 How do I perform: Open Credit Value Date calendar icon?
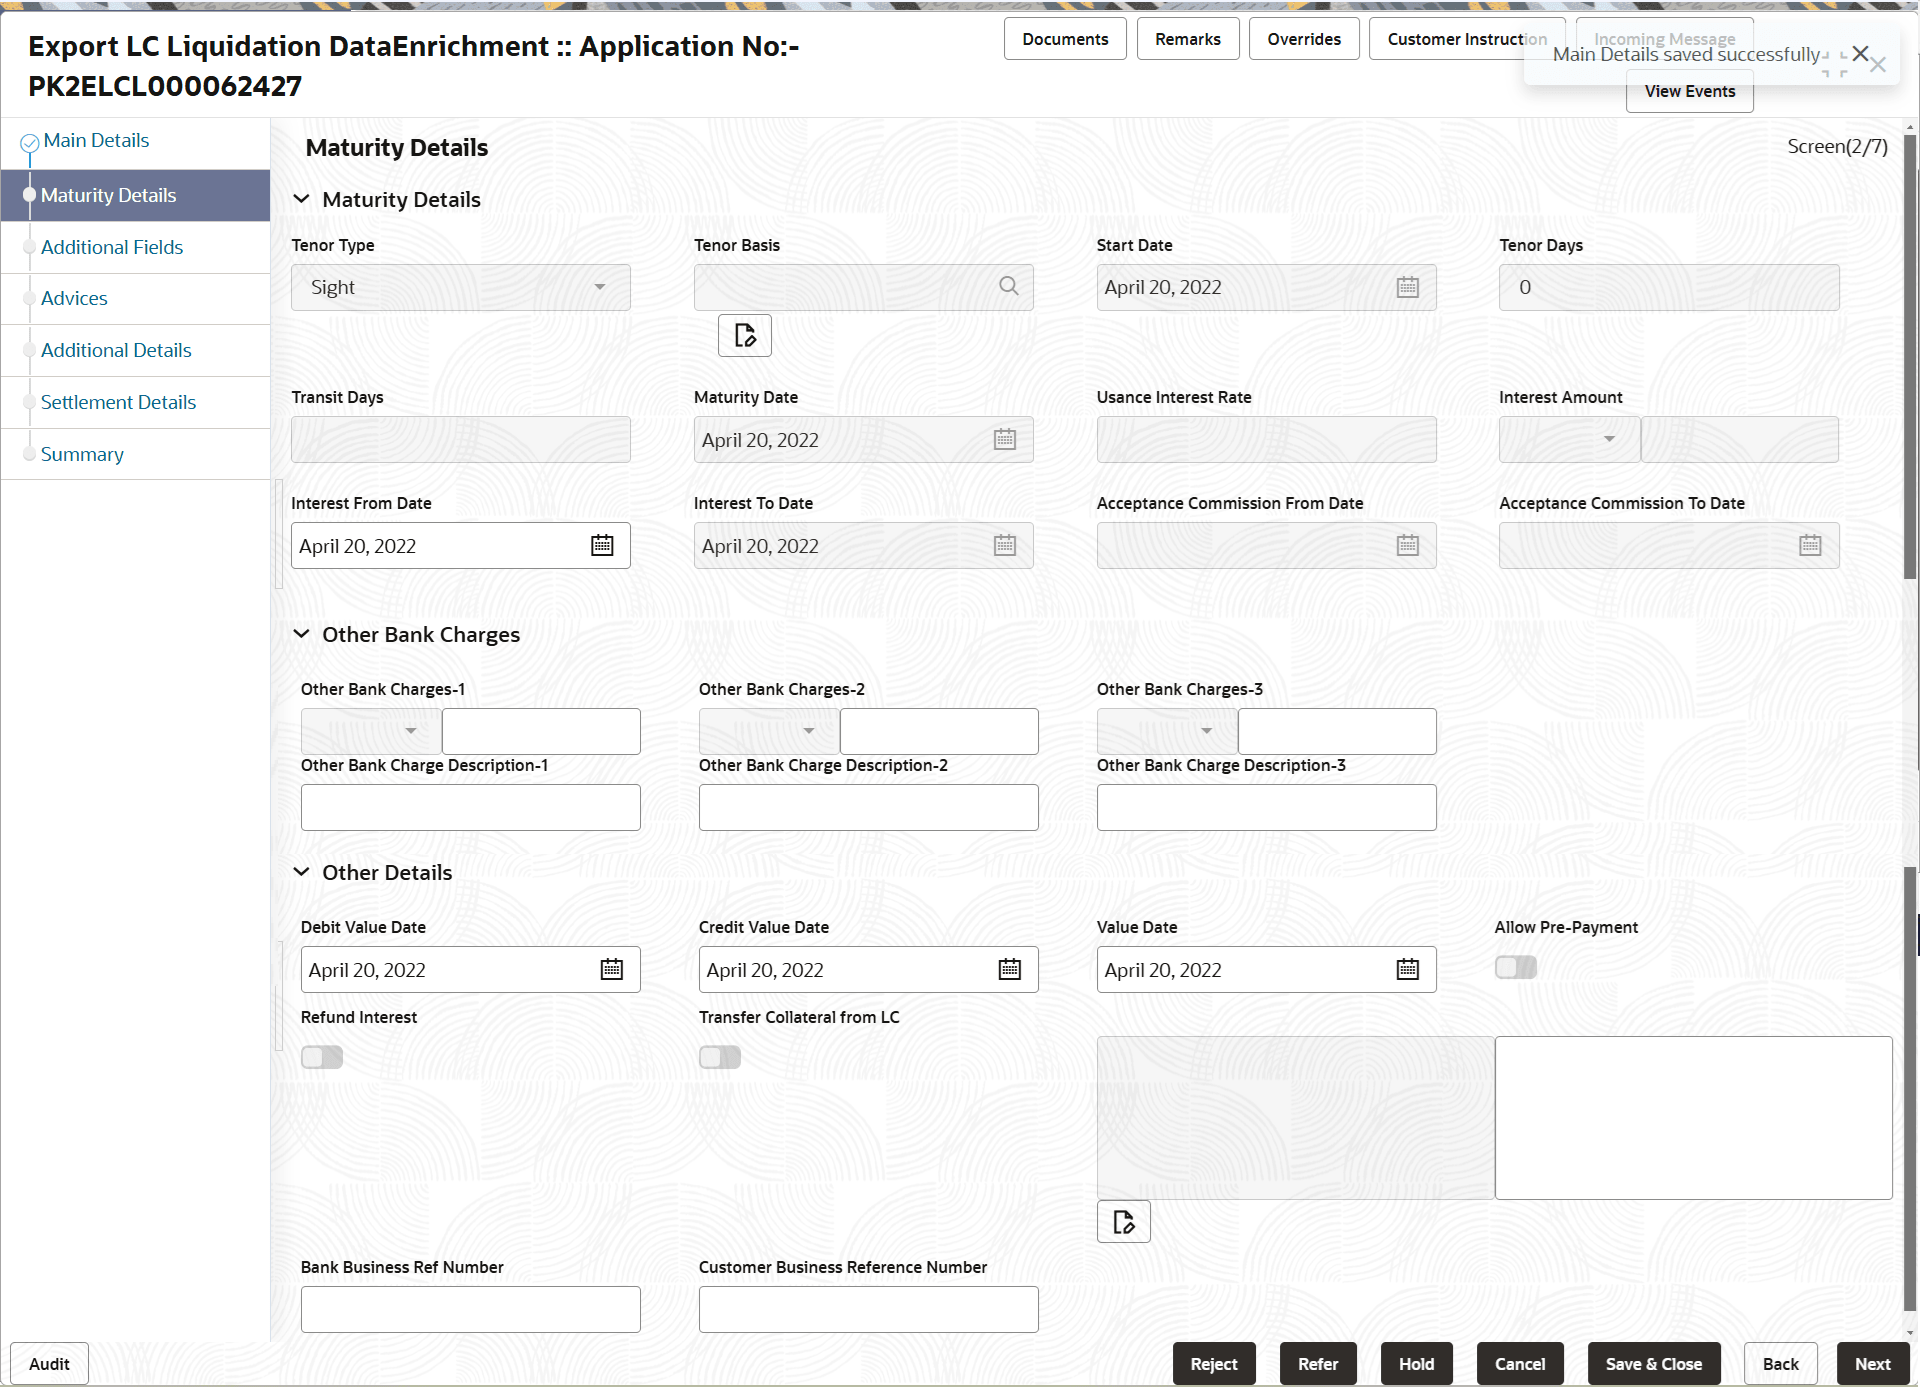tap(1009, 970)
